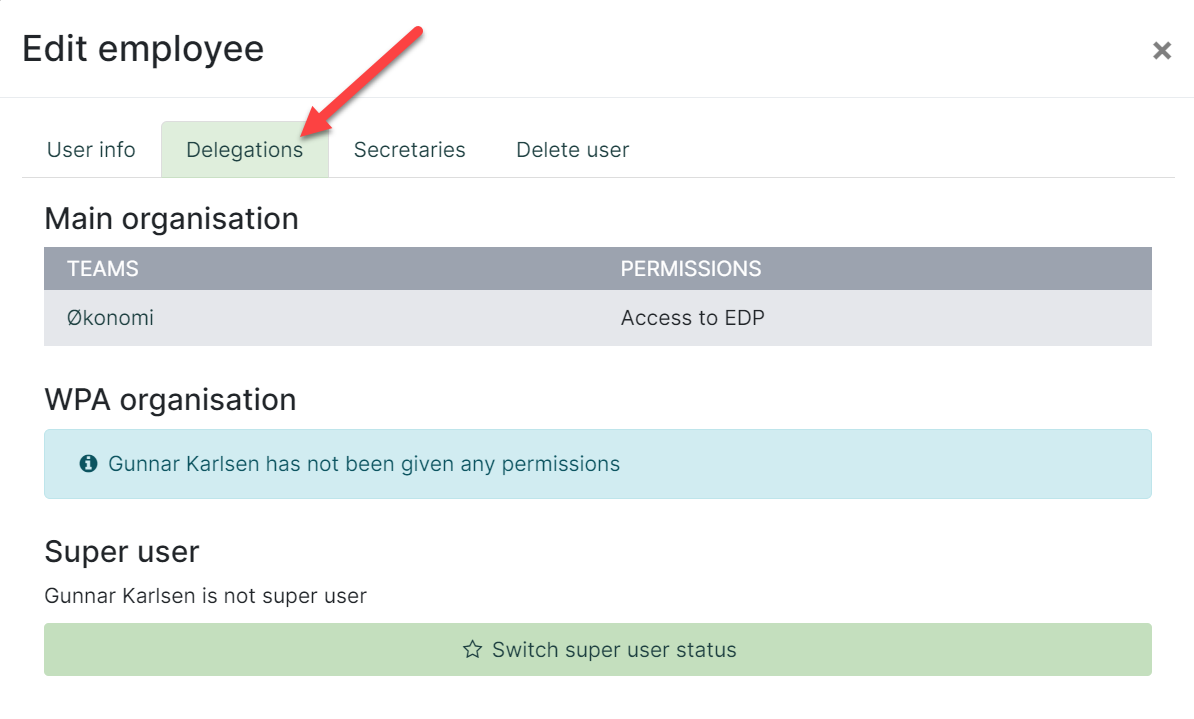Switch to the Secretaries tab
This screenshot has width=1194, height=719.
click(409, 149)
